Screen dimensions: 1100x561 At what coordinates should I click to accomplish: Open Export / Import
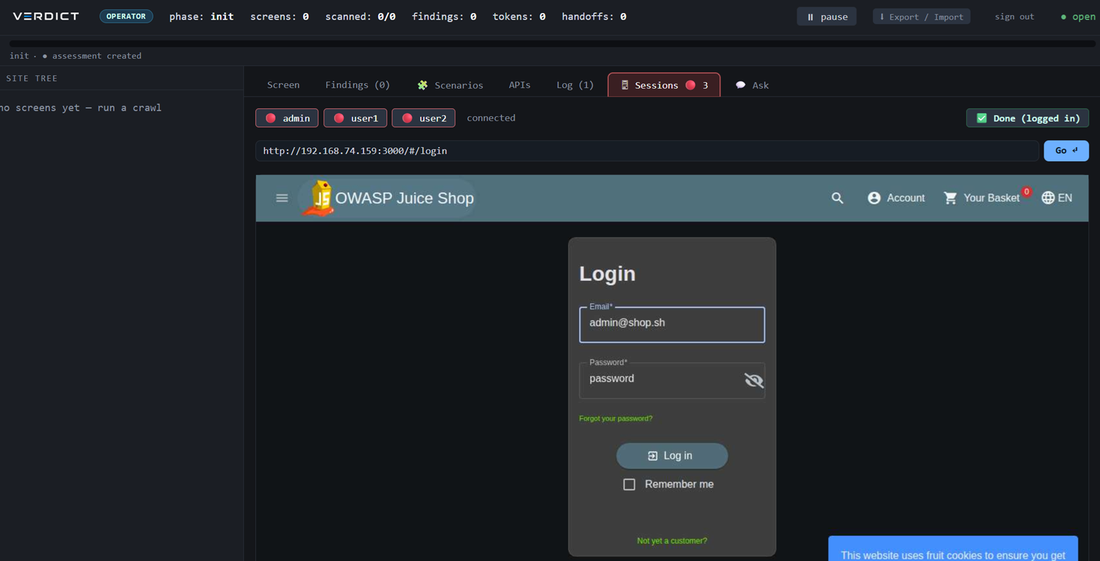[x=921, y=17]
